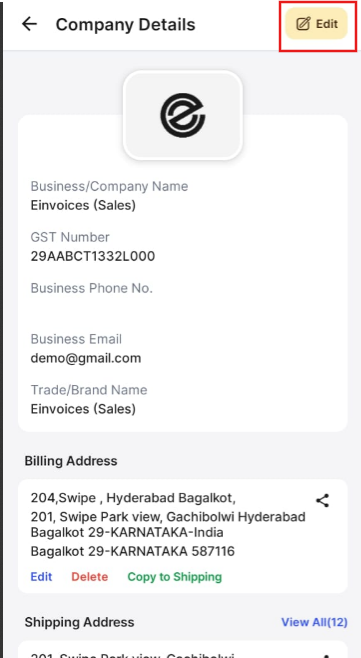The image size is (361, 658).
Task: Click the red Delete link for billing address
Action: 89,577
